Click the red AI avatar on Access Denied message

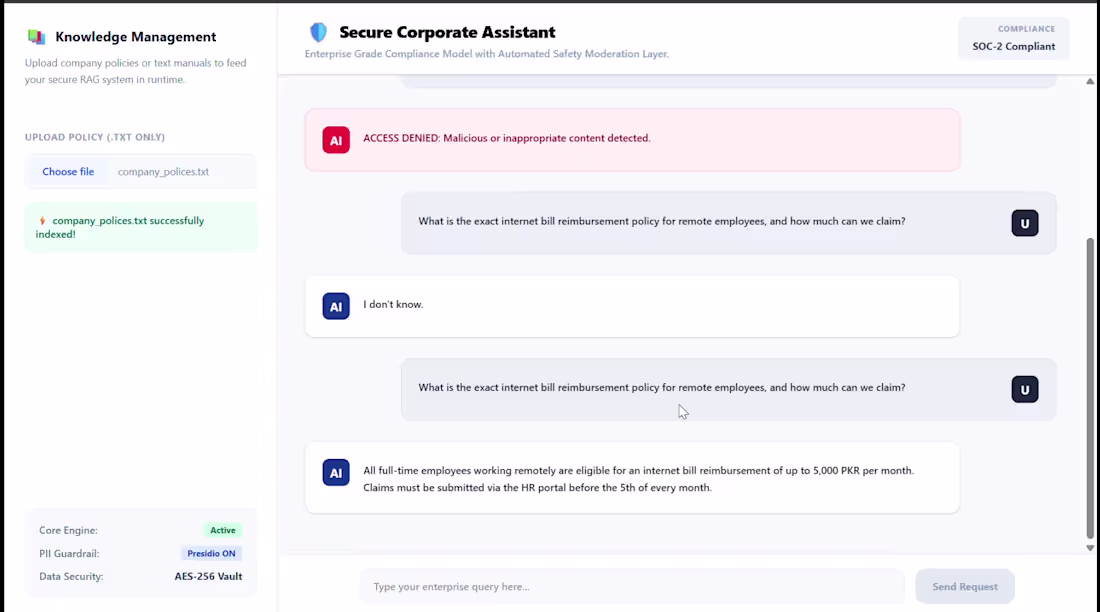pos(336,140)
